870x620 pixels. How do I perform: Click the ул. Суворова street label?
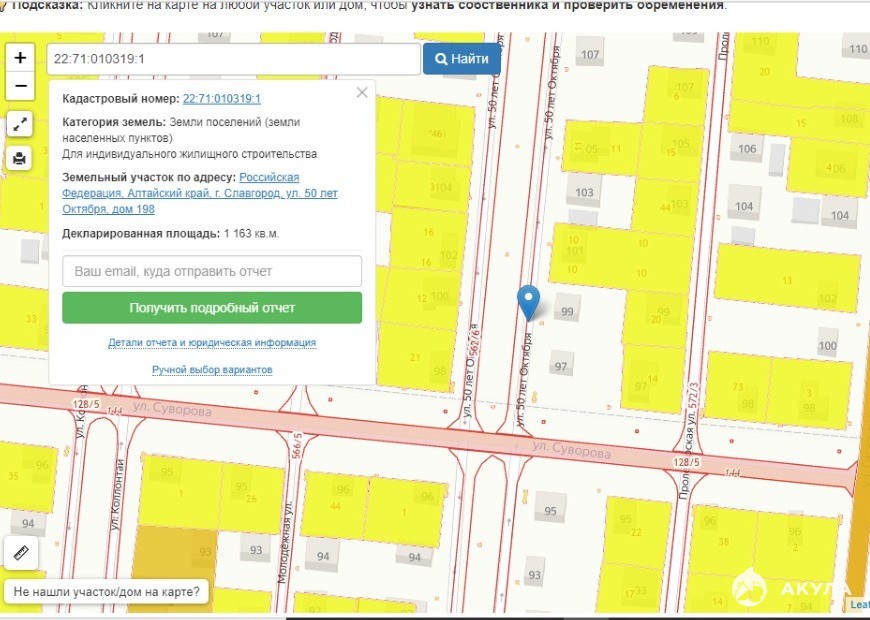pos(571,452)
